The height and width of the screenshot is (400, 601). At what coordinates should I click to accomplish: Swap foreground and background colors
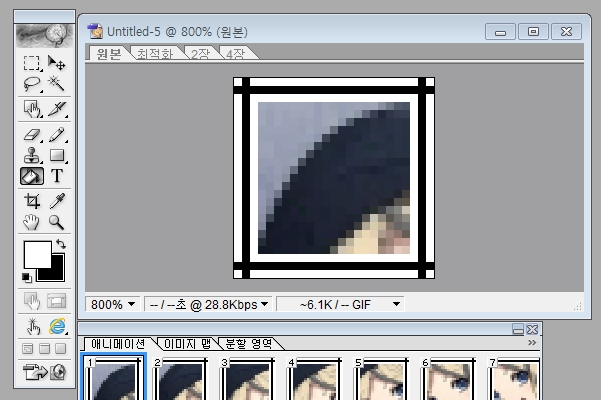click(x=61, y=244)
